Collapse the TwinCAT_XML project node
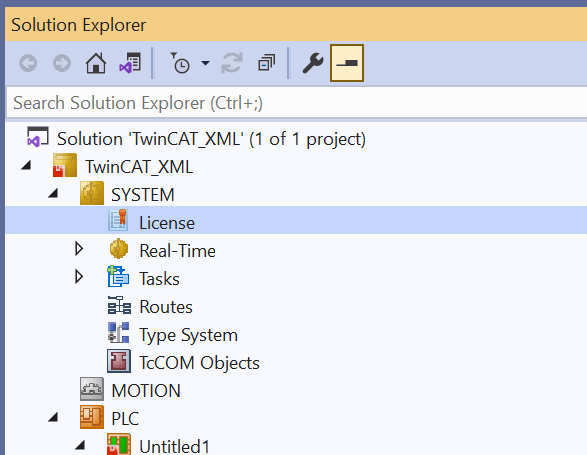Viewport: 587px width, 455px height. 26,165
